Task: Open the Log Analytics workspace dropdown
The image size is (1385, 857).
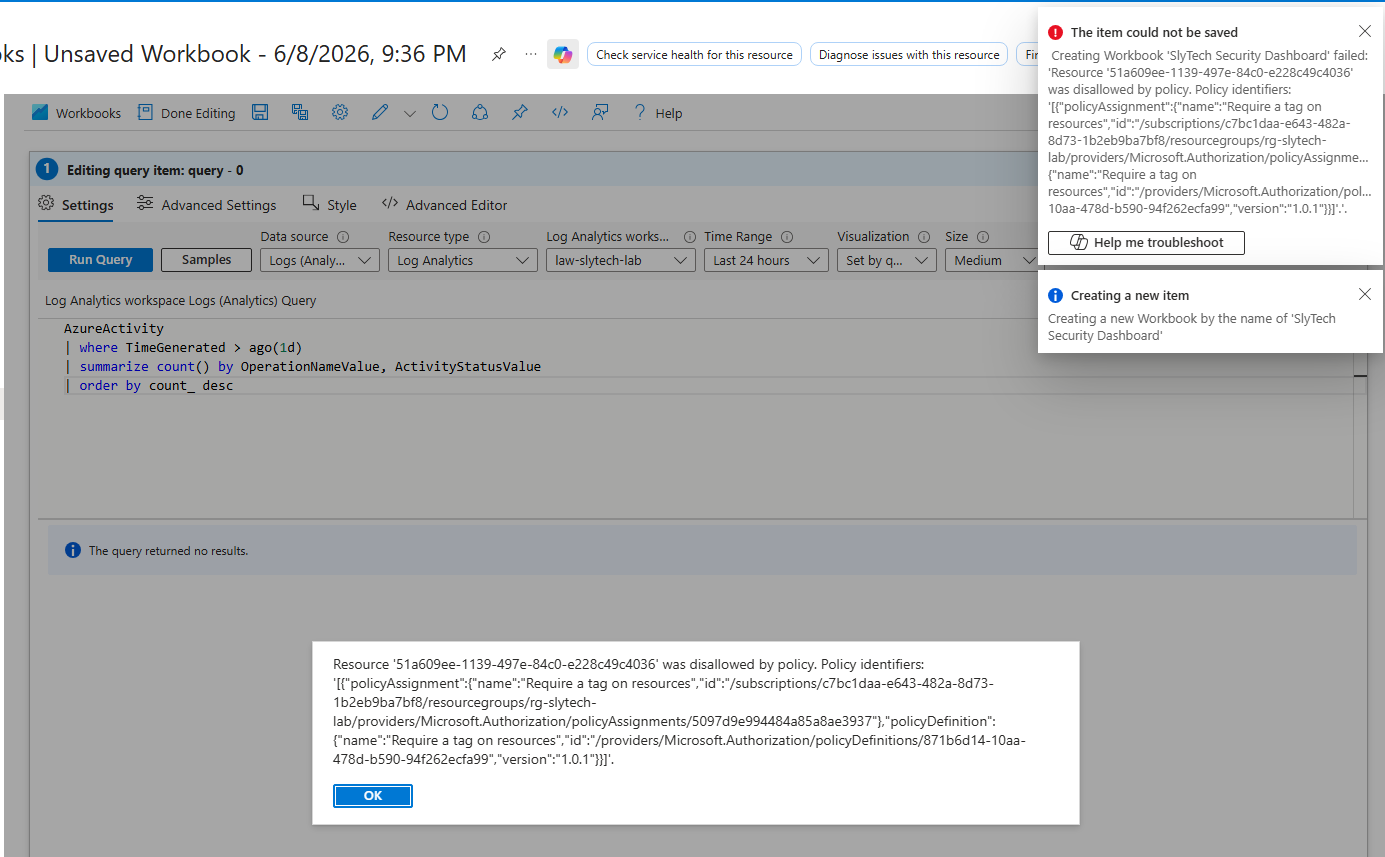Action: coord(621,260)
